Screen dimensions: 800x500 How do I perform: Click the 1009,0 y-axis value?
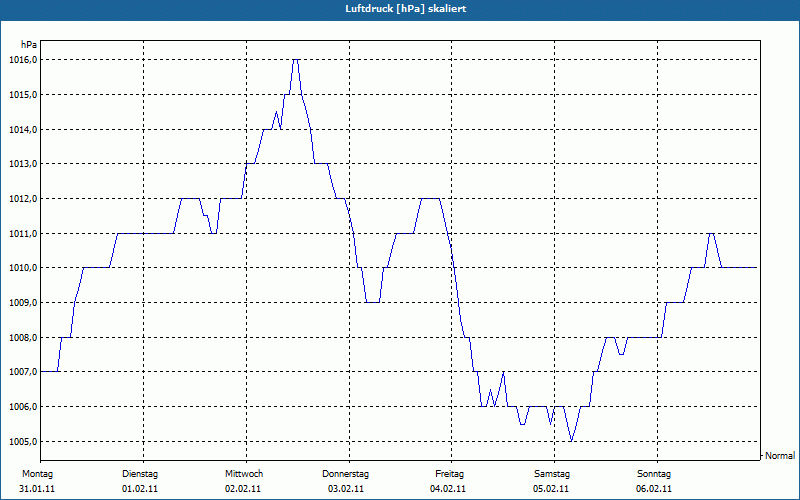tap(23, 303)
